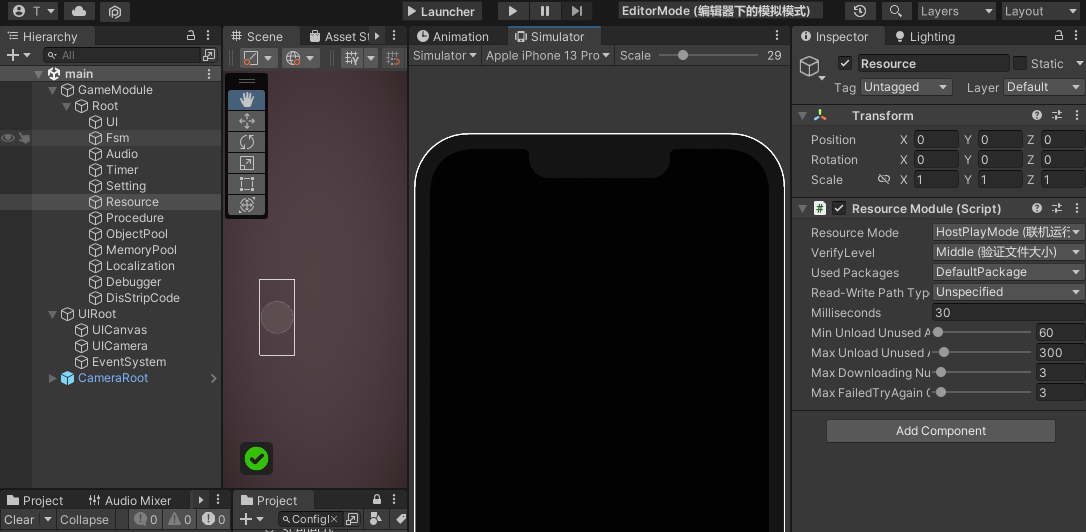Toggle the Resource object active checkbox
The image size is (1086, 532).
click(x=844, y=64)
